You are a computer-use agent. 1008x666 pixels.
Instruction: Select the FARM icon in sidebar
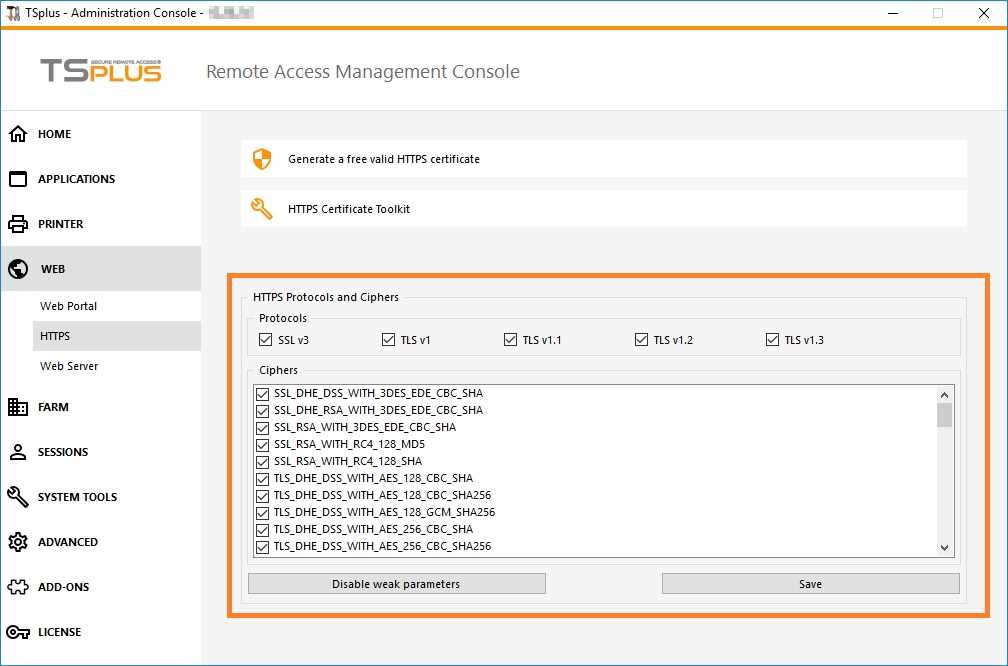[18, 407]
